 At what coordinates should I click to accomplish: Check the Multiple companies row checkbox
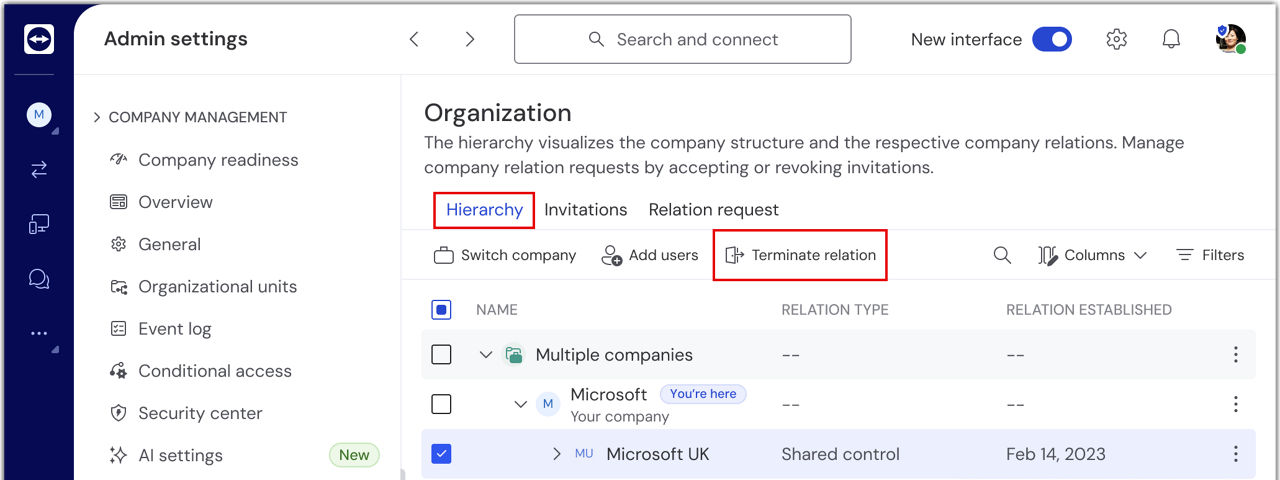click(x=441, y=355)
